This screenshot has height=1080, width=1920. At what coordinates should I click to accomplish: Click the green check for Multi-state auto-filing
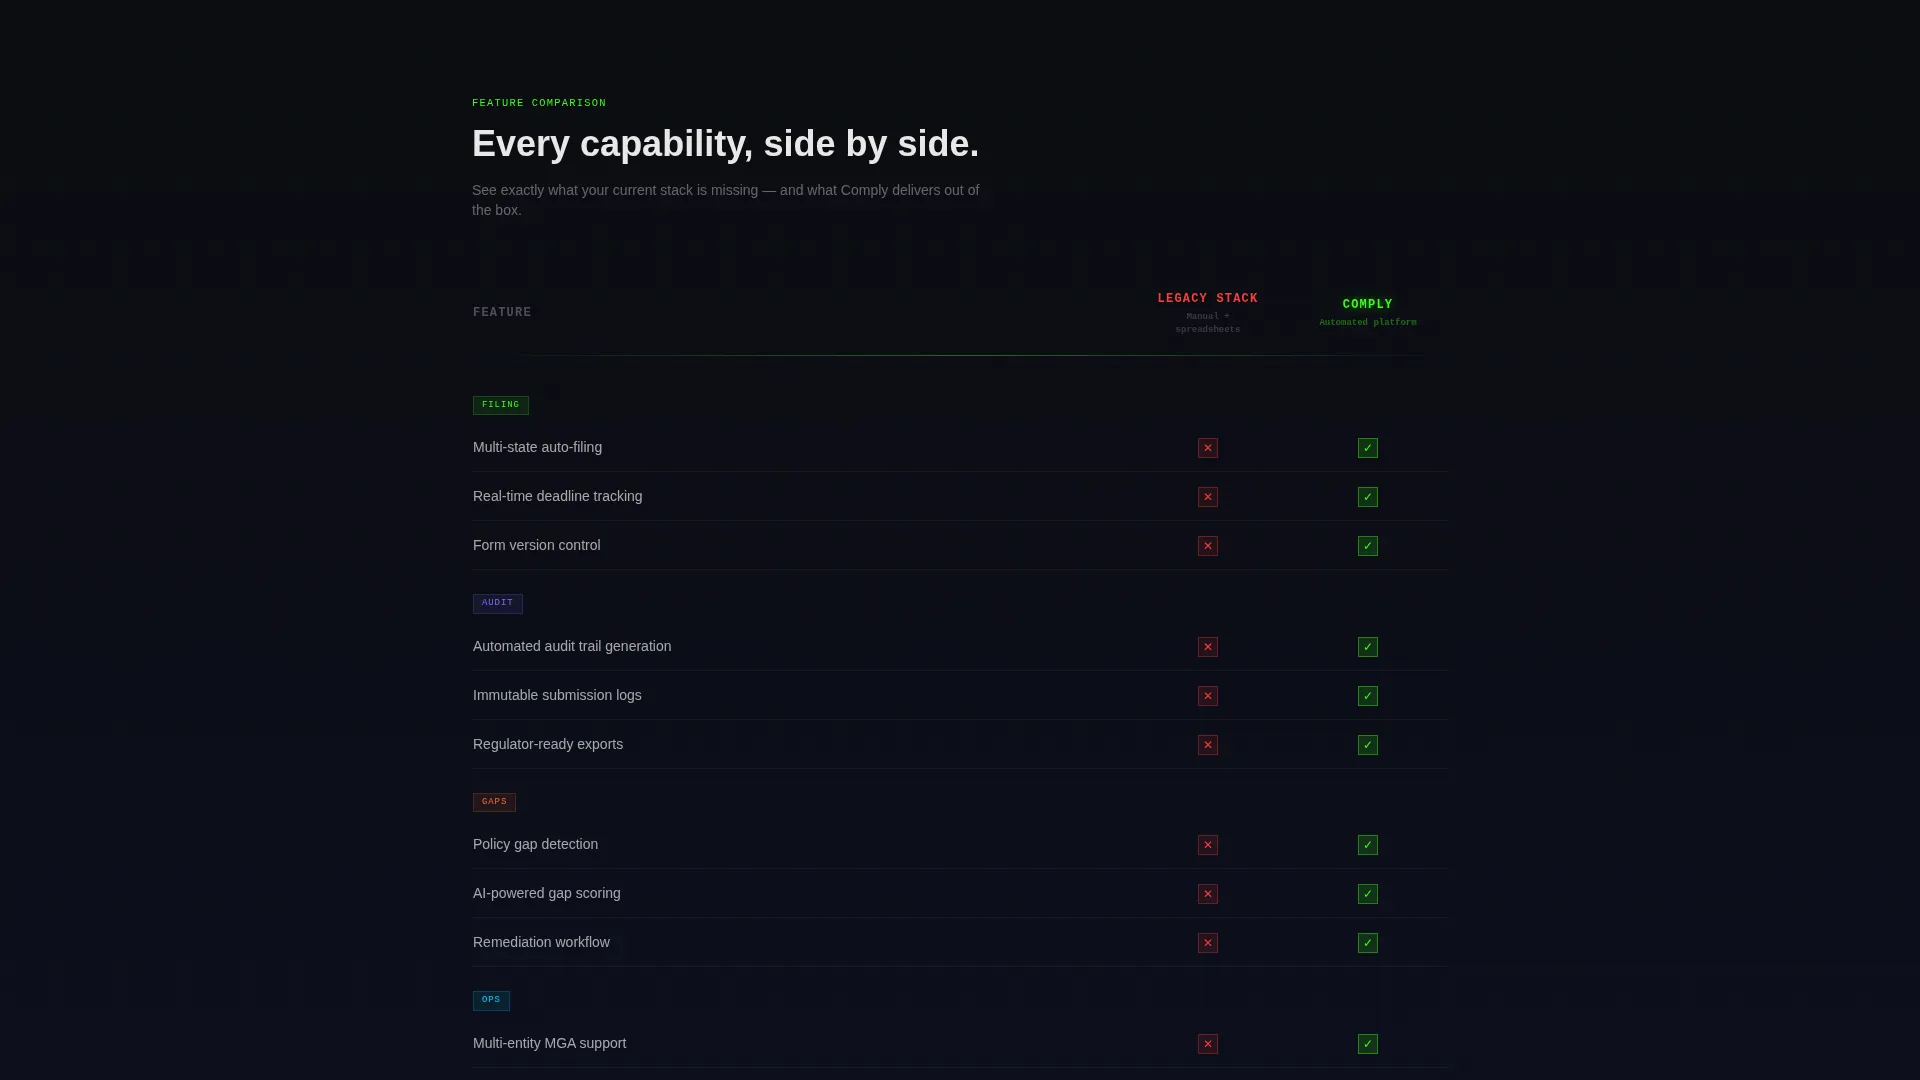pyautogui.click(x=1368, y=448)
